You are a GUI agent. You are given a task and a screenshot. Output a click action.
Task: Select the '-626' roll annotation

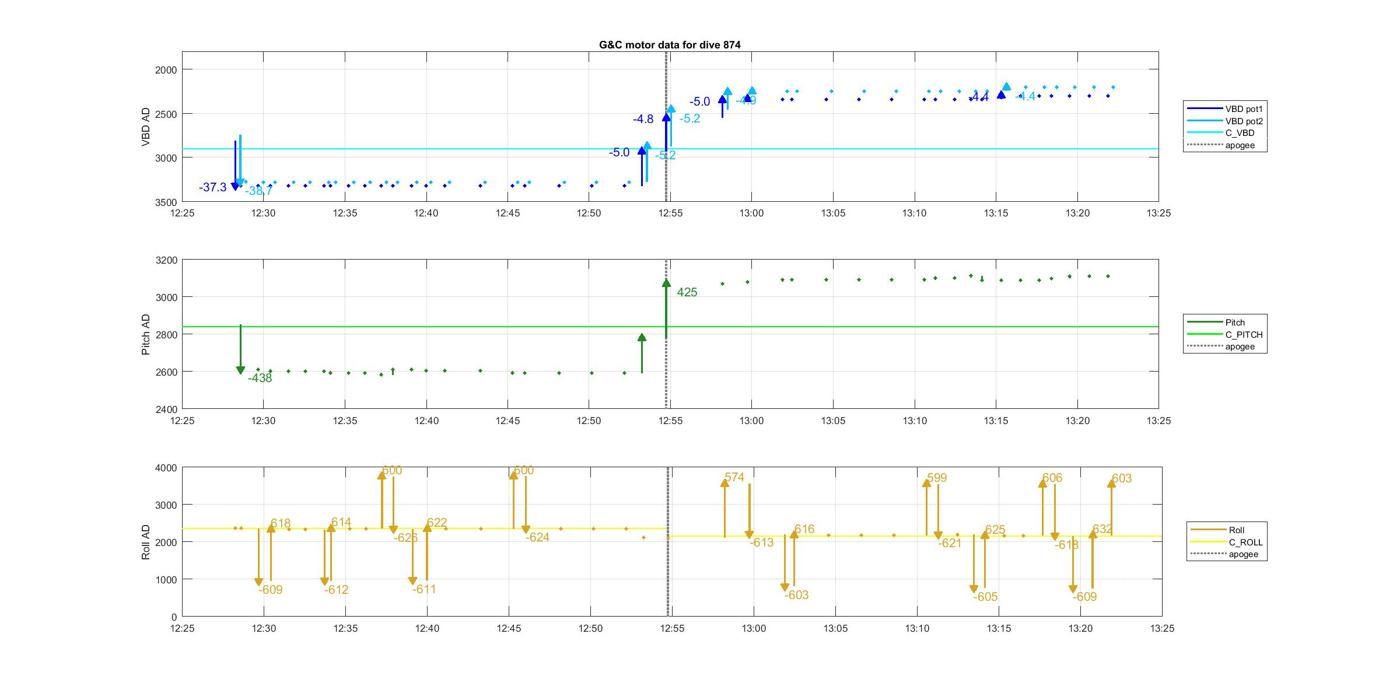pyautogui.click(x=406, y=537)
